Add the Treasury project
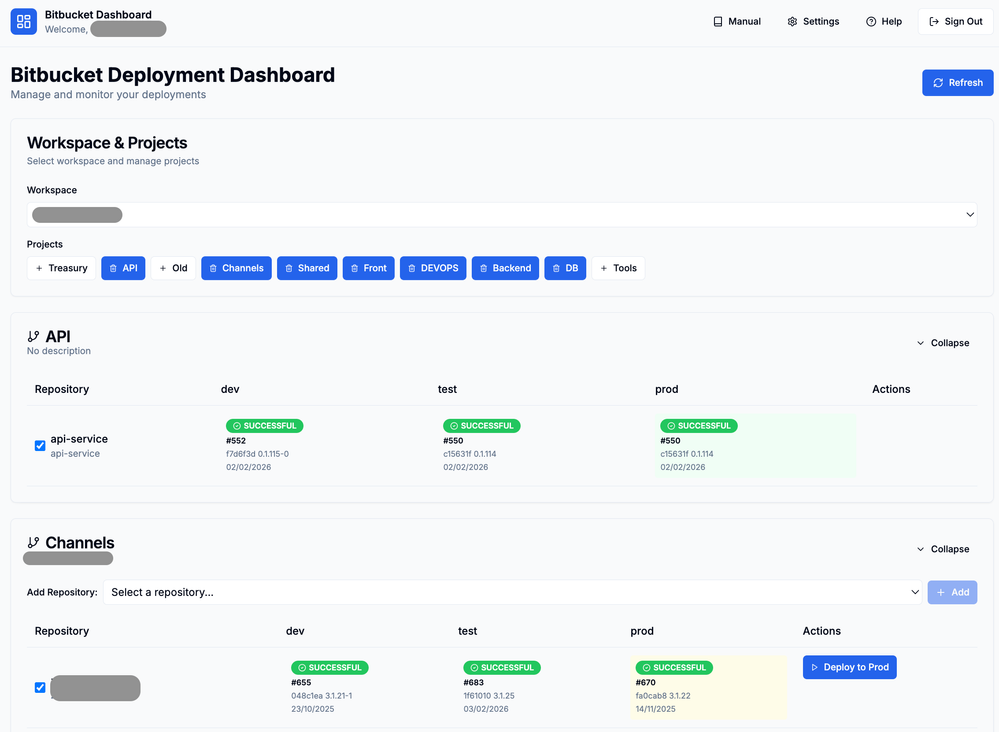 pyautogui.click(x=61, y=268)
